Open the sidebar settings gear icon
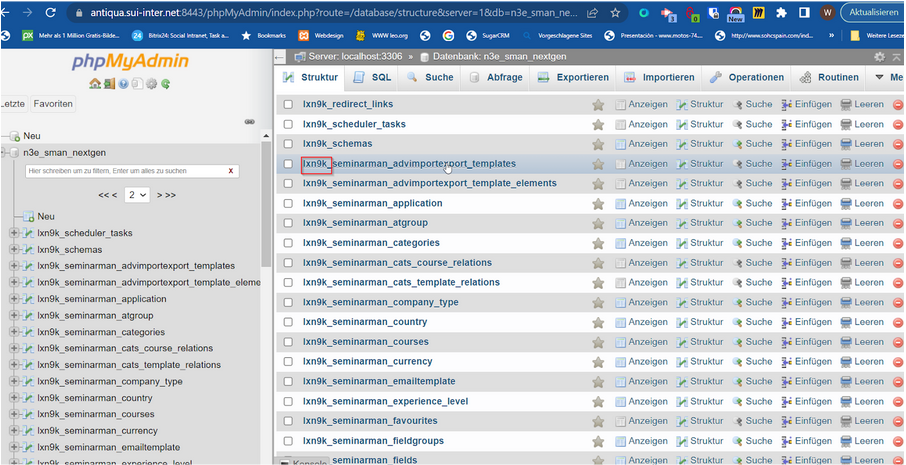This screenshot has width=906, height=465. tap(151, 84)
